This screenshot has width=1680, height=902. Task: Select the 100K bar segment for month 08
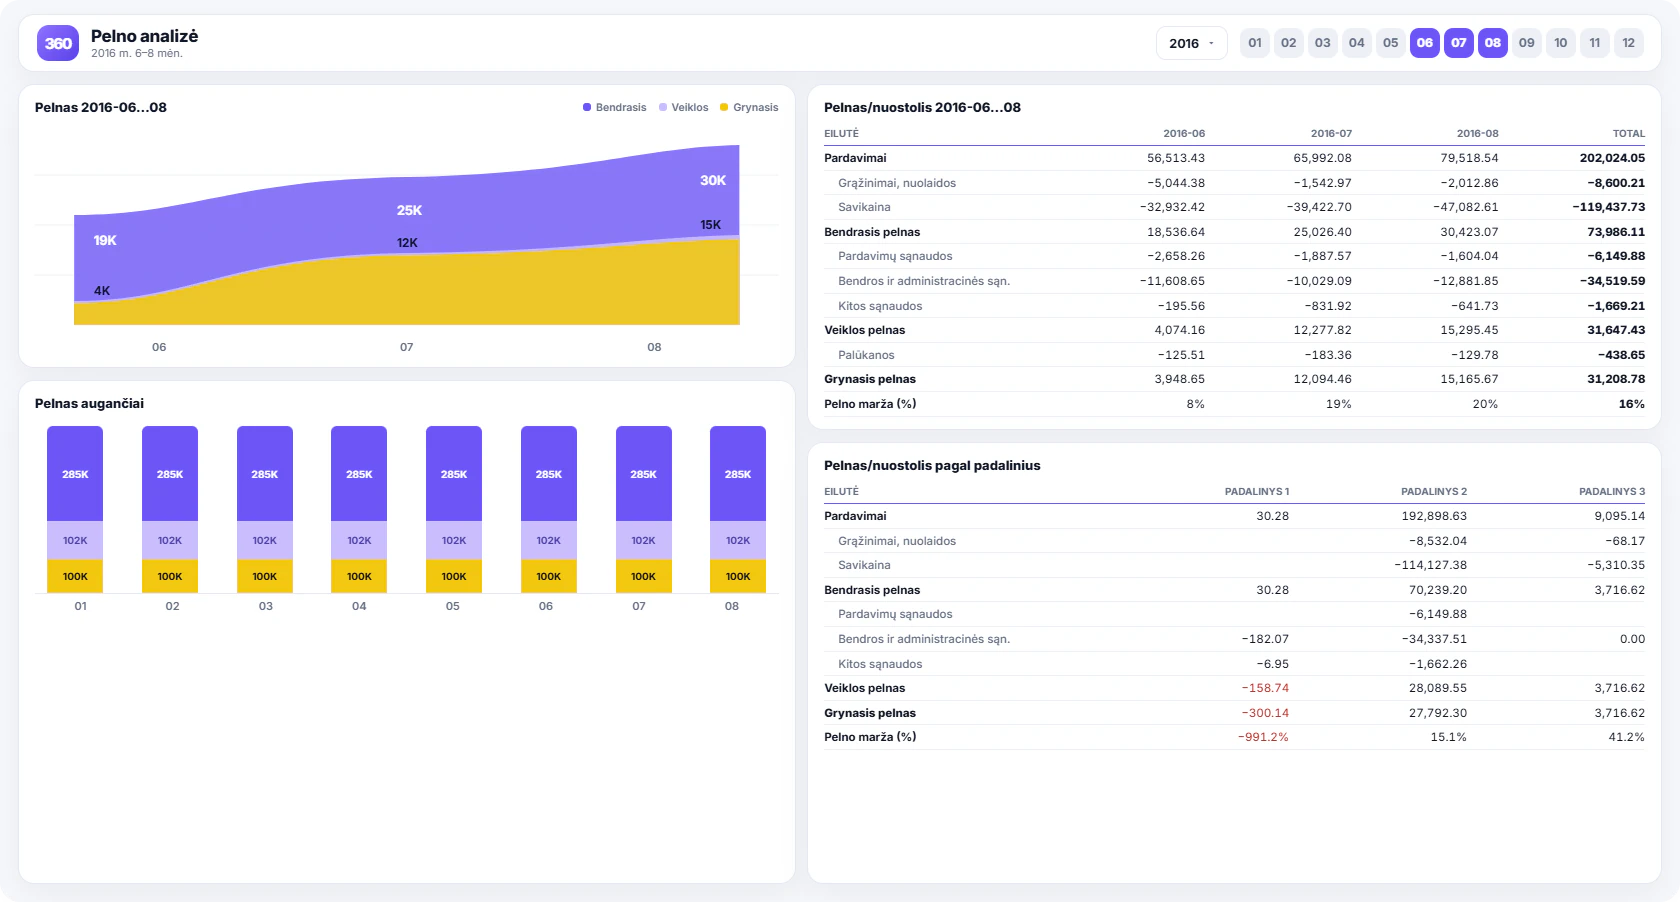tap(738, 576)
